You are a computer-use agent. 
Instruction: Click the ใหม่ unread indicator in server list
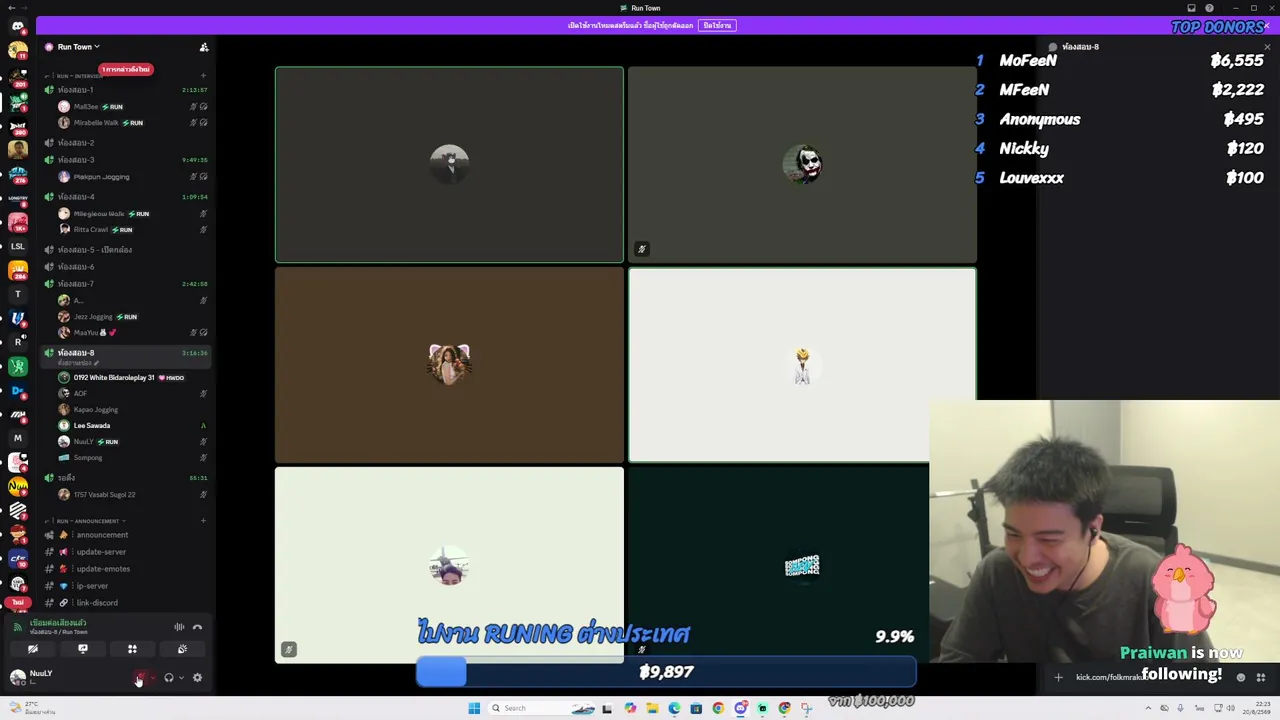pos(18,602)
